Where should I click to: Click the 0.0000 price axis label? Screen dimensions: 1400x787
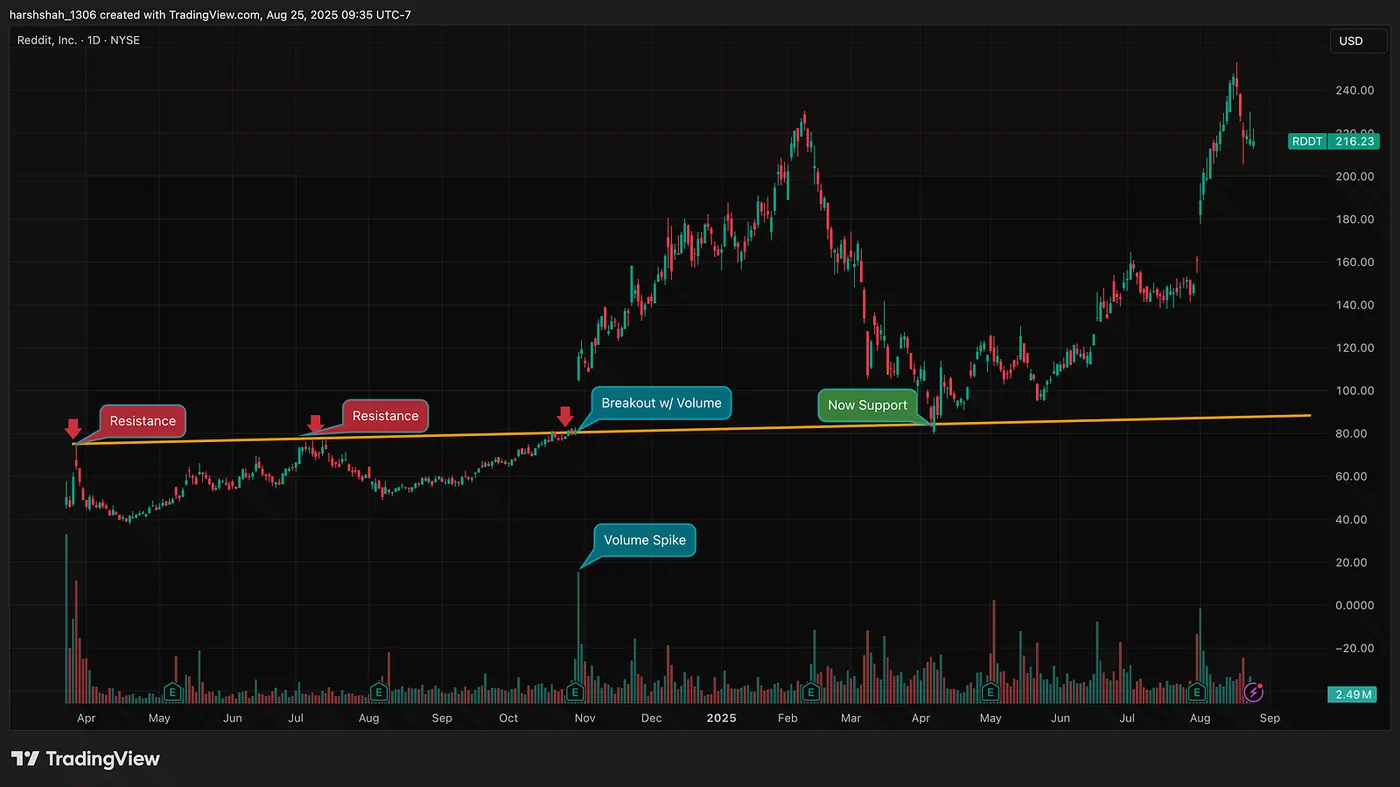[1353, 605]
